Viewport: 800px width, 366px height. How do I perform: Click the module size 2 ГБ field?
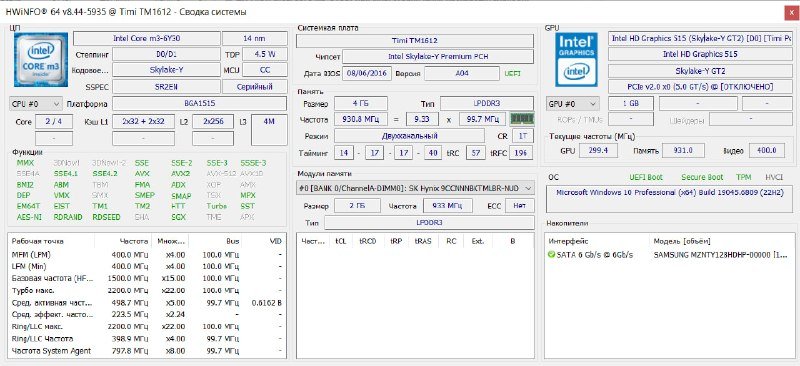tap(357, 206)
